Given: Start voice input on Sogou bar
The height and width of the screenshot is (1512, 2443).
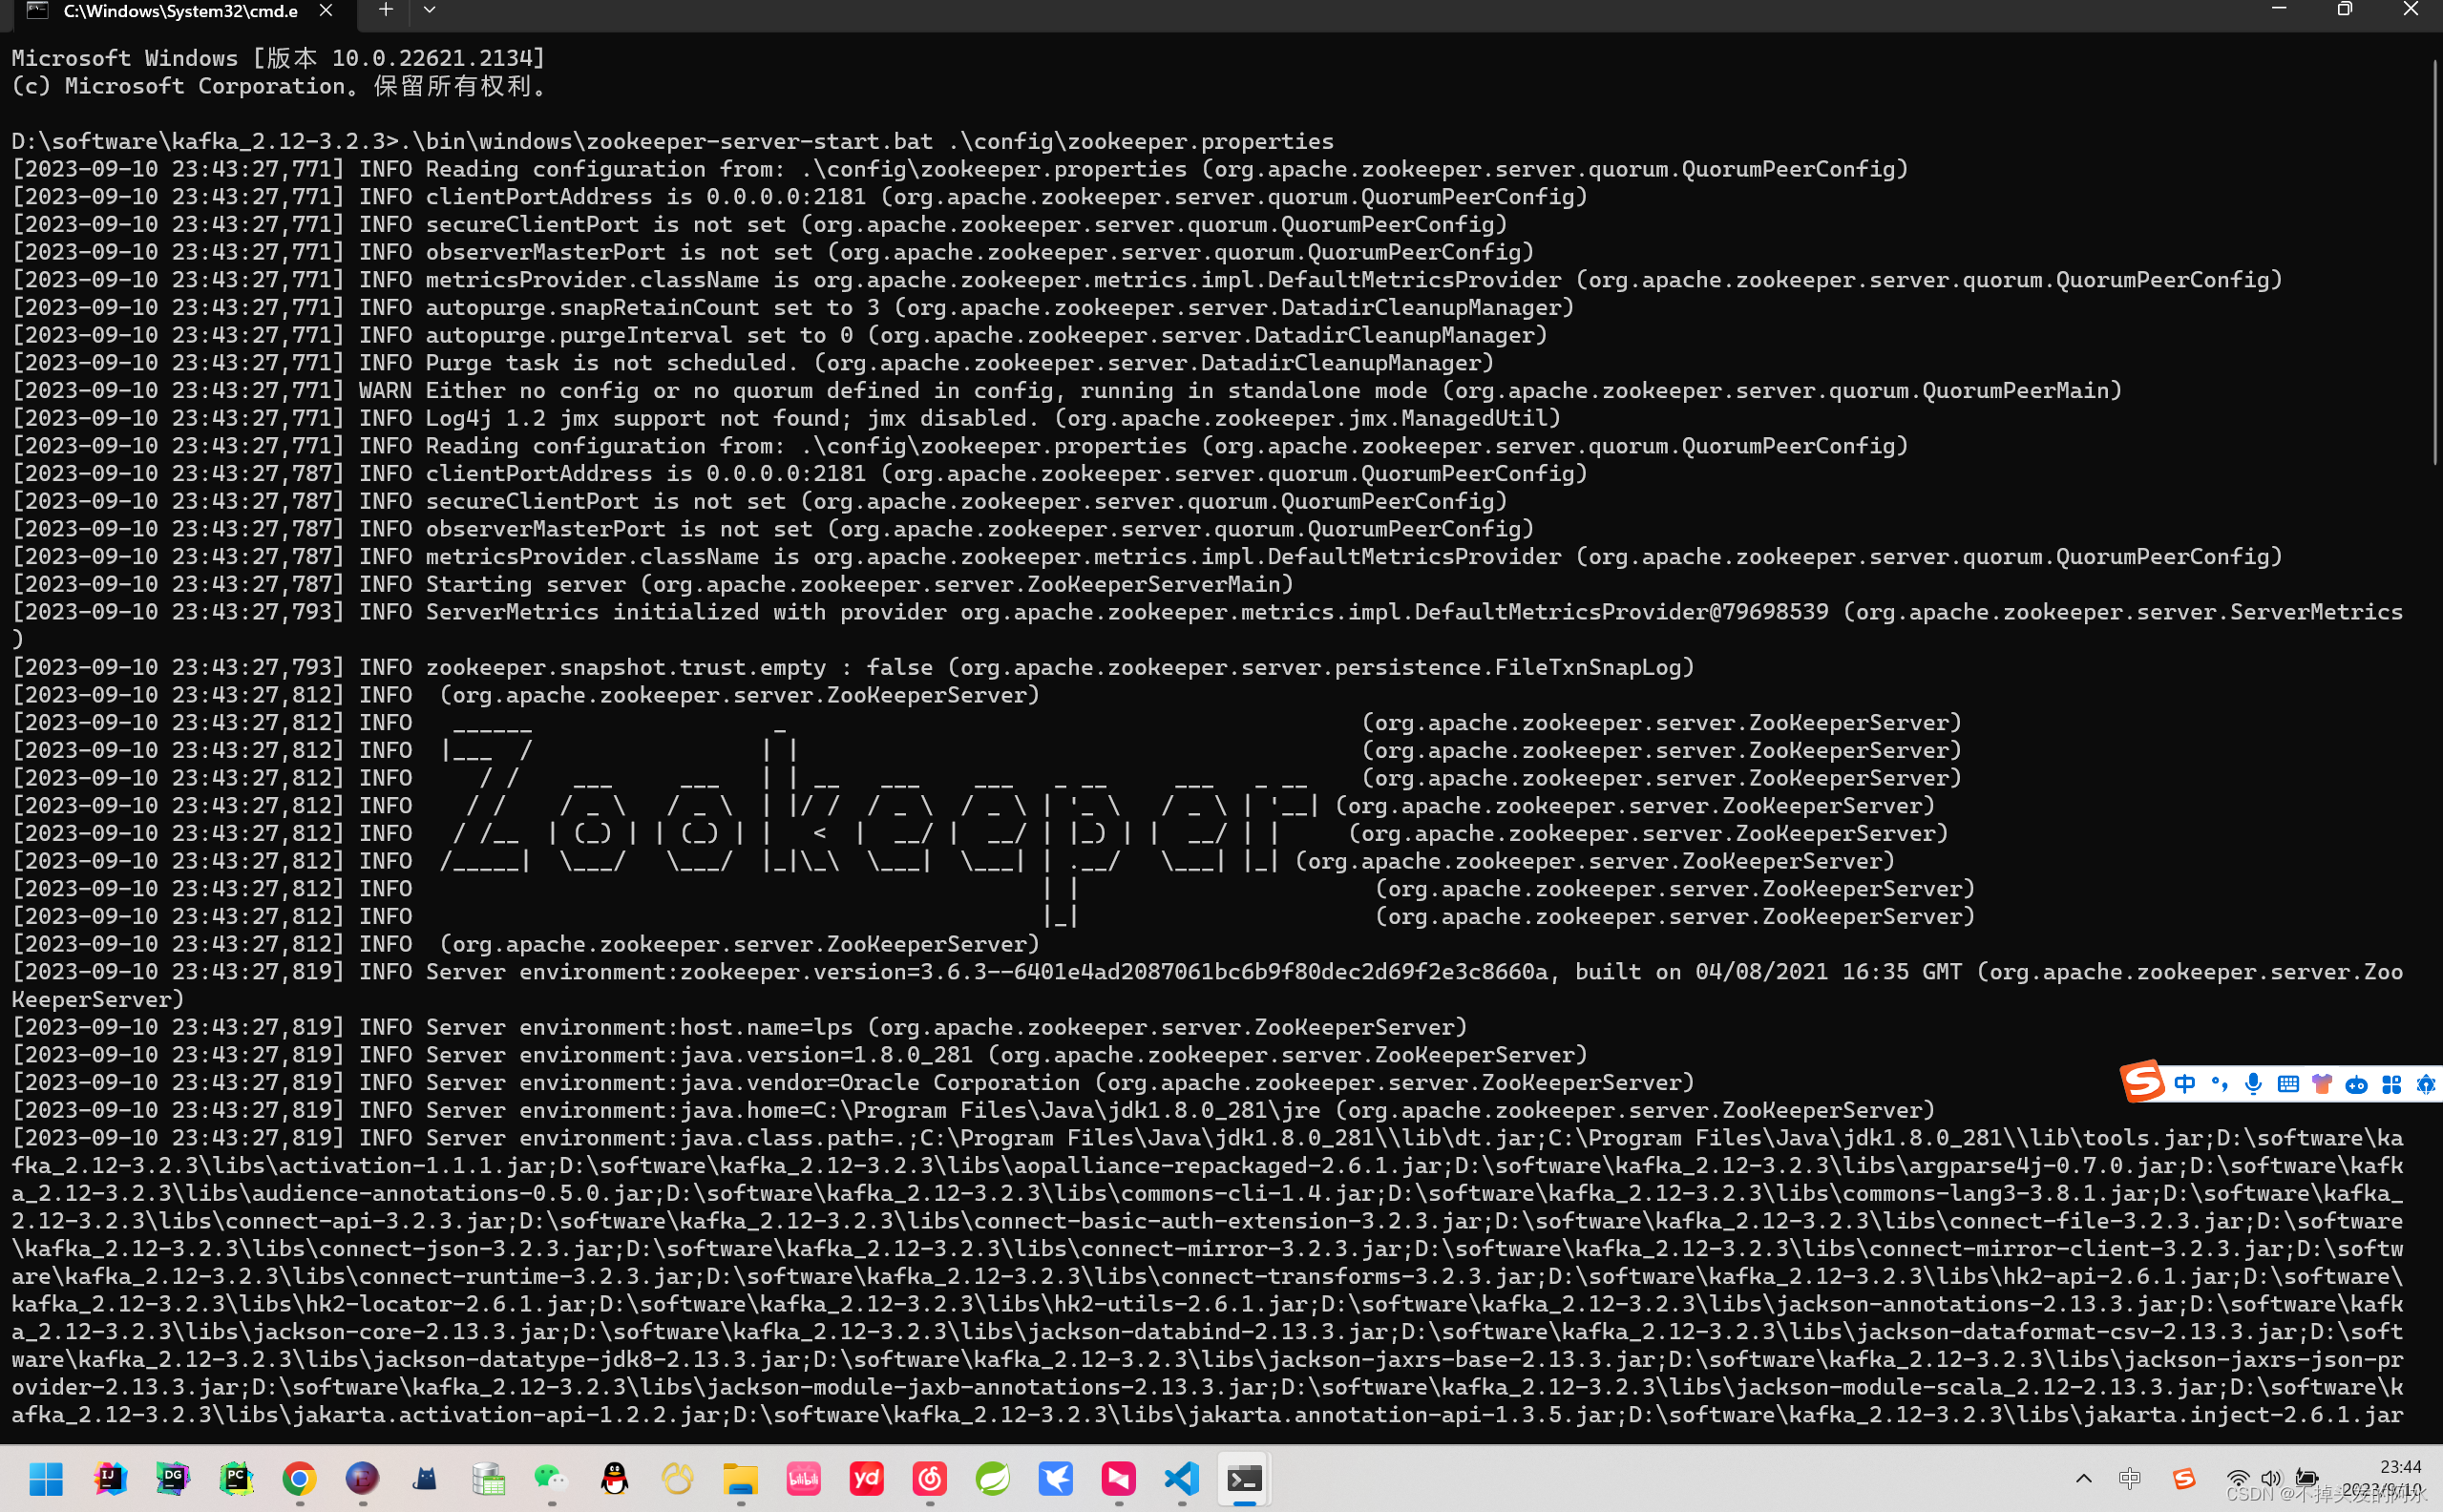Looking at the screenshot, I should tap(2253, 1084).
